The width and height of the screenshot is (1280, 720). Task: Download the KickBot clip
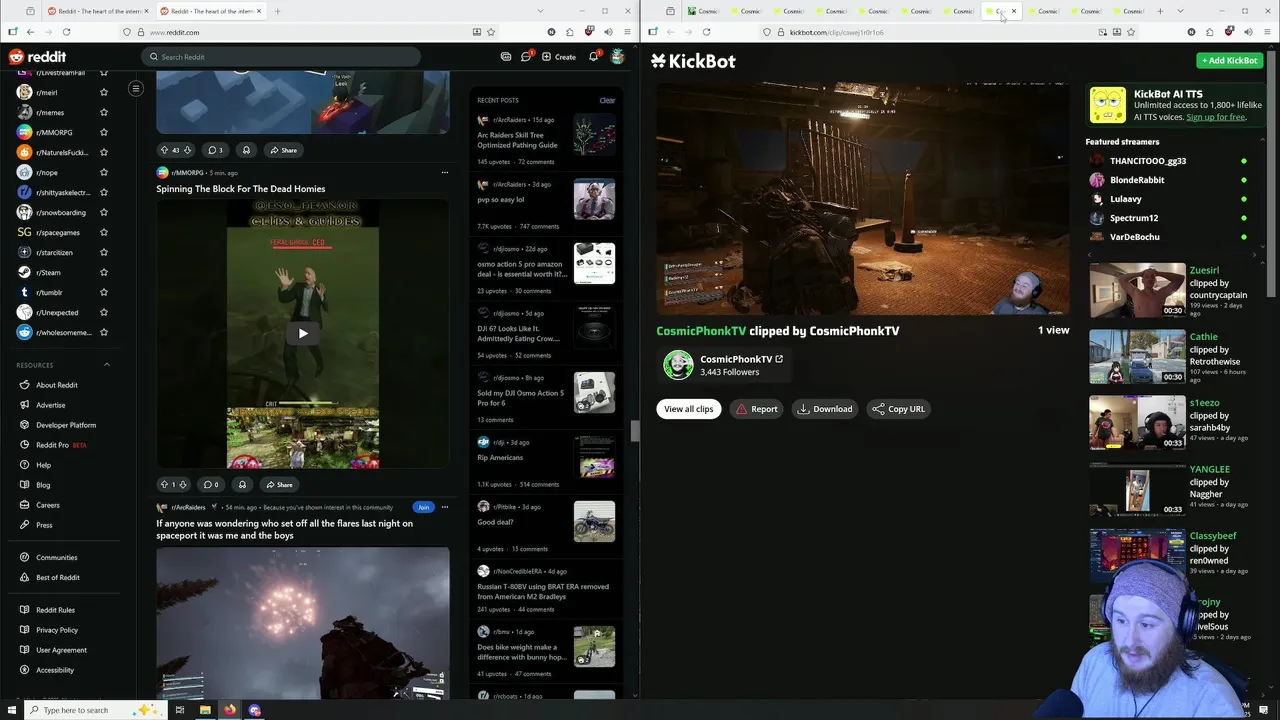click(825, 409)
